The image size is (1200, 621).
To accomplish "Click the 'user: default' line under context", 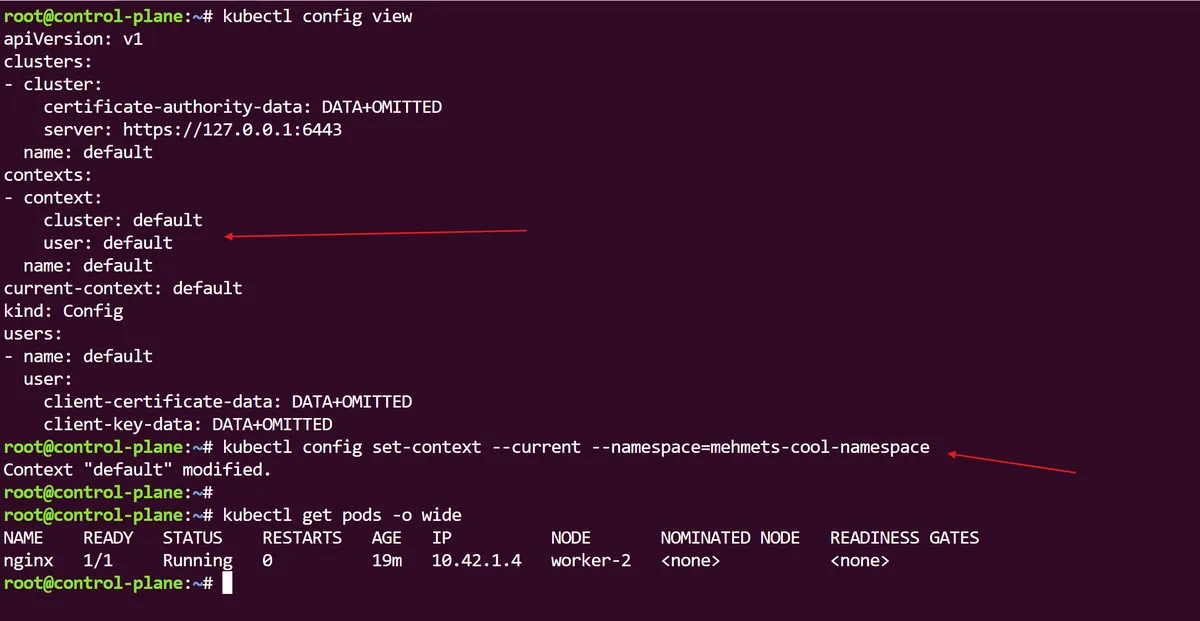I will pos(108,242).
